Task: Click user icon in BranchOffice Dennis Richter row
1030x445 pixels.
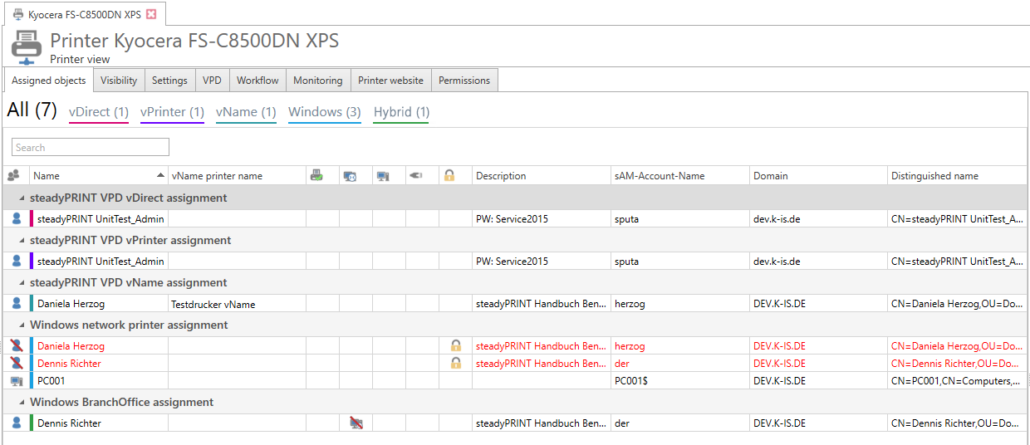Action: coord(16,423)
